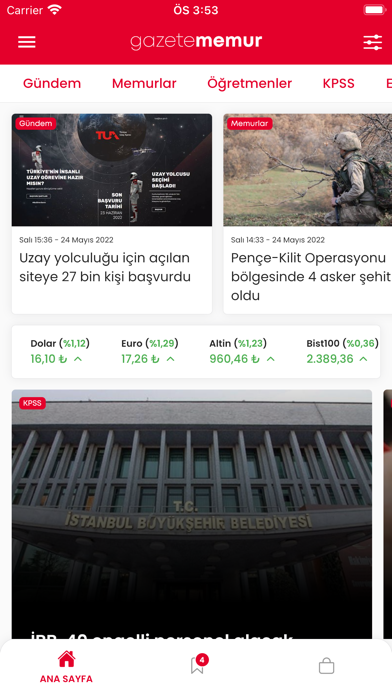Tap the 17,26 ₺ euro value
Screen dimensions: 392x696
tap(140, 359)
